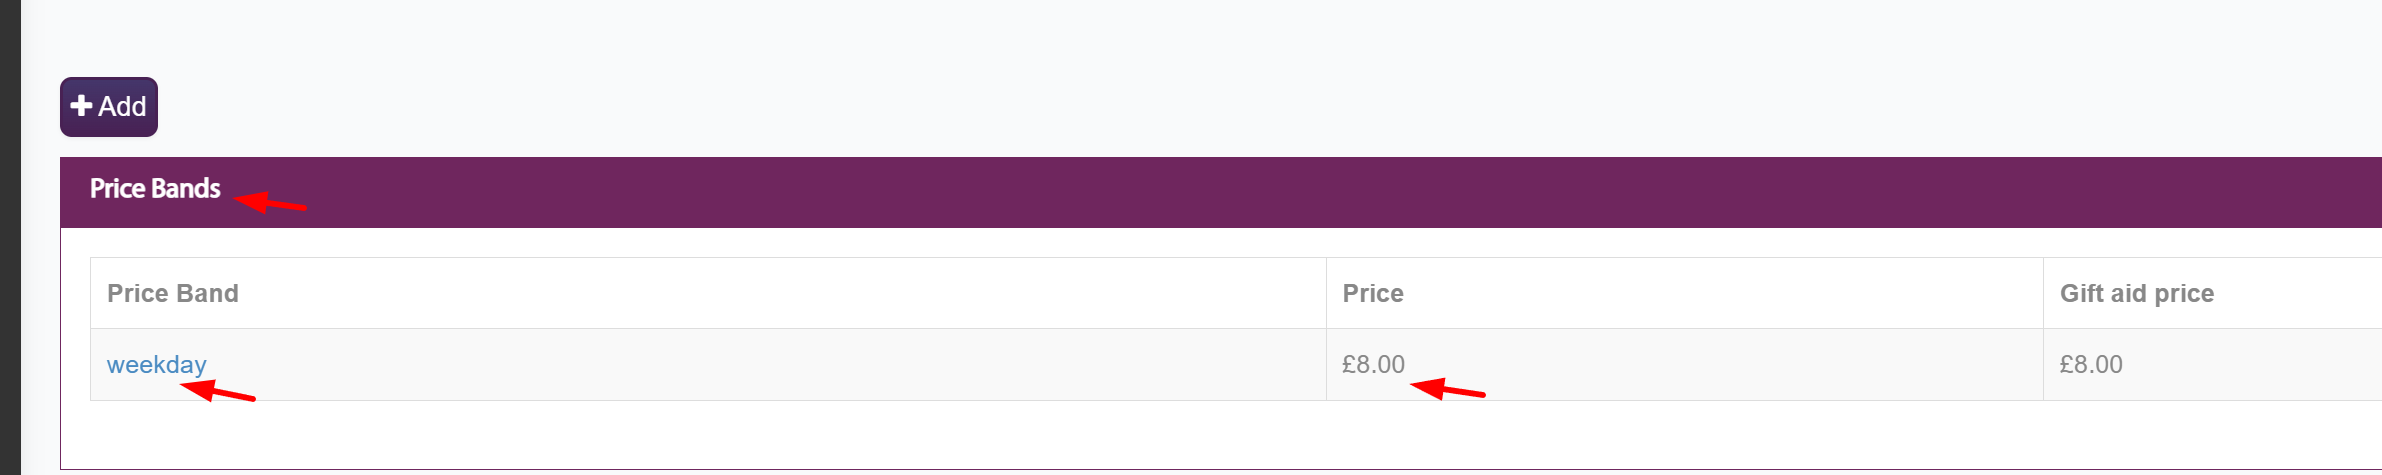Click the Price Bands panel title

point(155,189)
